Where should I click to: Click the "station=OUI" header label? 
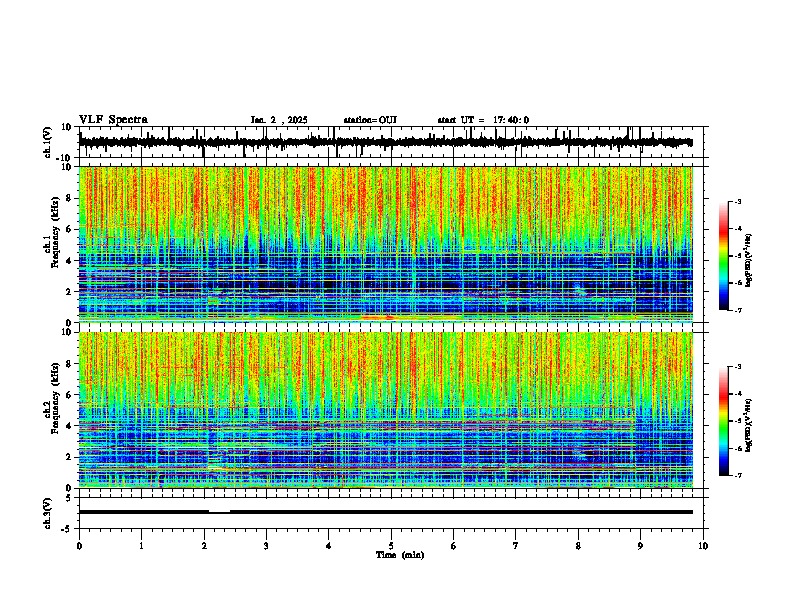coord(370,120)
